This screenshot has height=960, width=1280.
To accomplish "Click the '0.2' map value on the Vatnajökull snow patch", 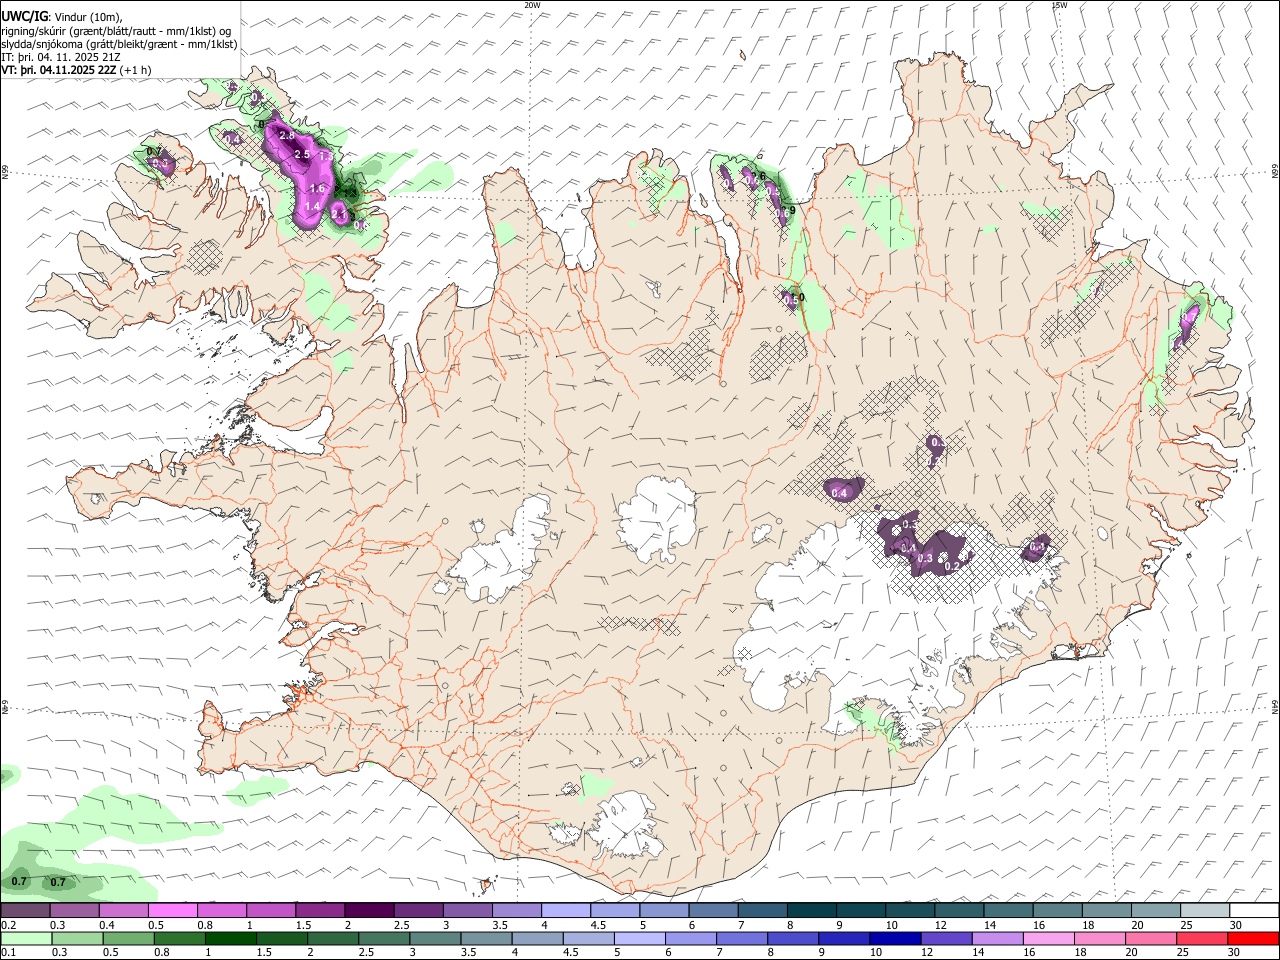I will tap(952, 566).
